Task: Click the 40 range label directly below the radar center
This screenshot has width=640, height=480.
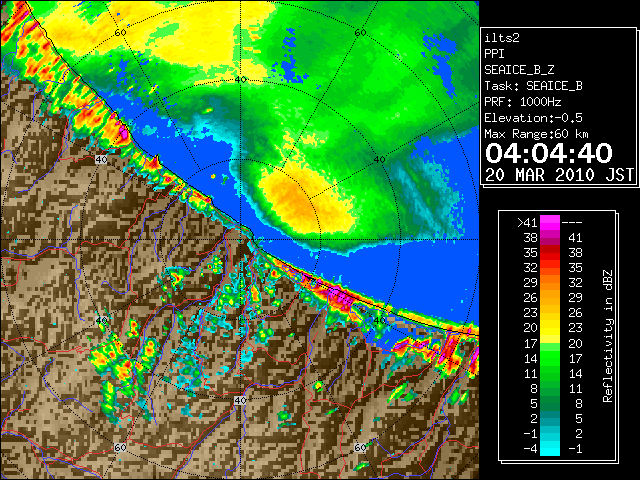Action: point(240,400)
